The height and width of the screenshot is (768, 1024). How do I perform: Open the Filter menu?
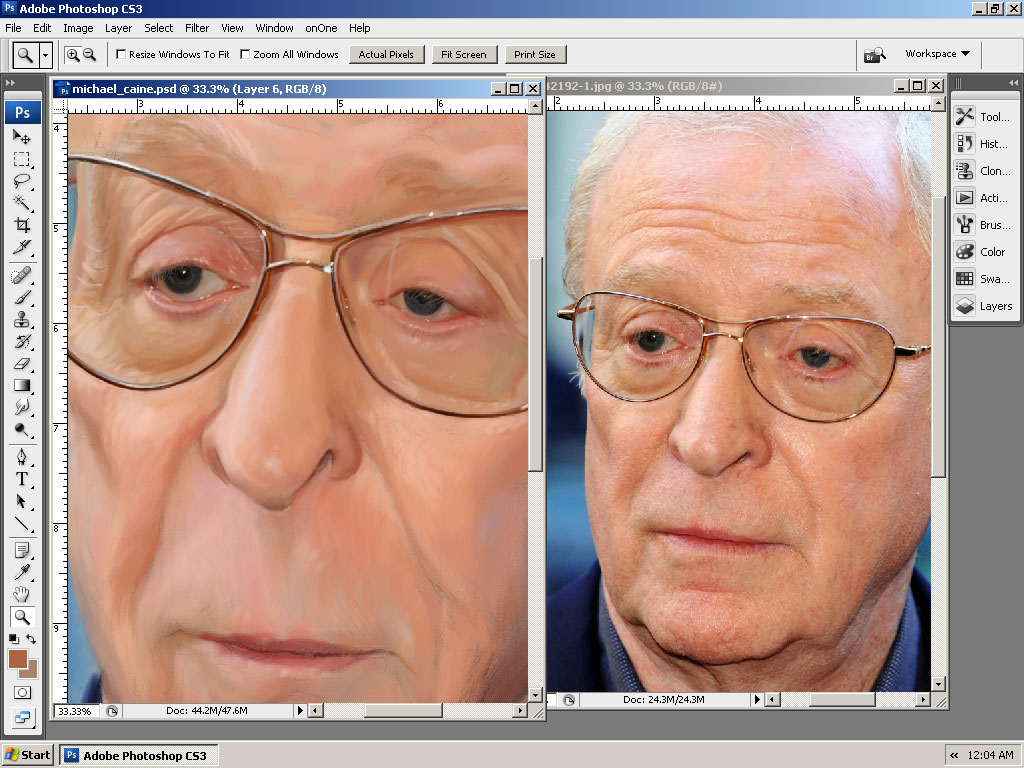point(197,28)
